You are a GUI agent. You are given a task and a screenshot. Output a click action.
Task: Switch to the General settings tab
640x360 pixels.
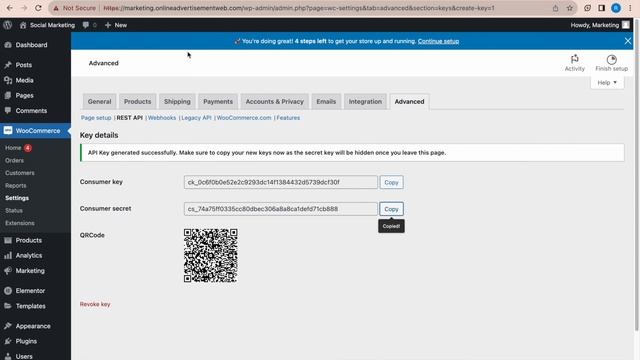click(99, 102)
